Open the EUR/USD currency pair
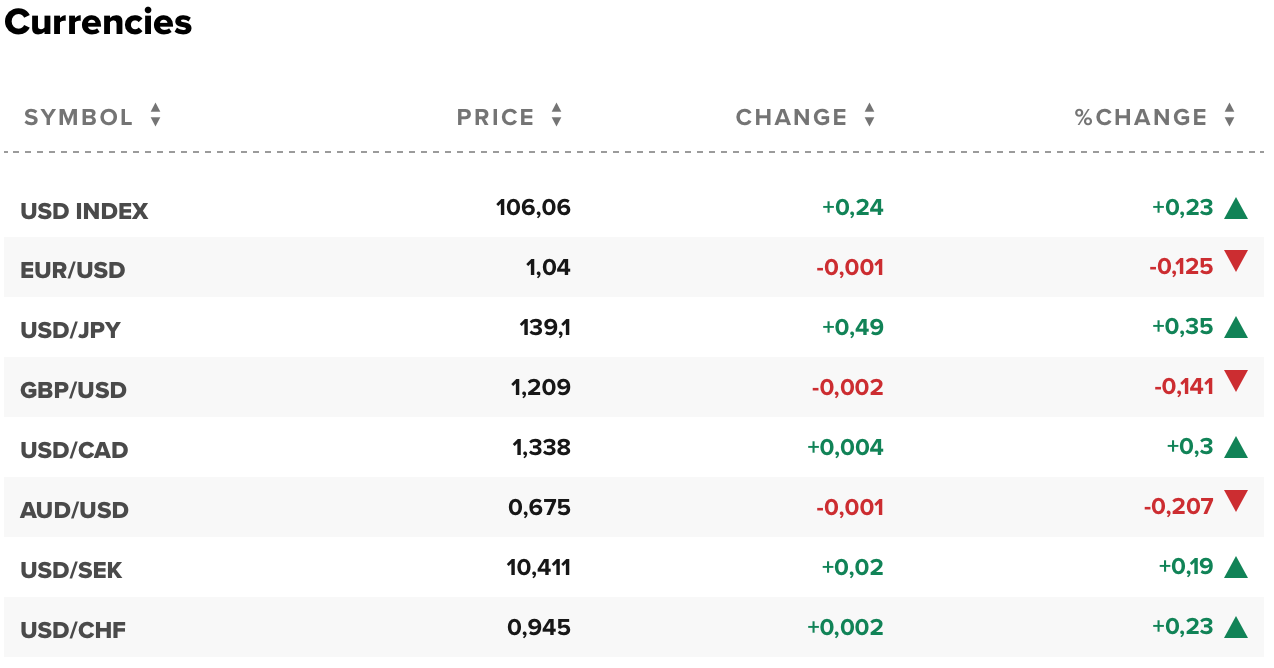Image resolution: width=1274 pixels, height=668 pixels. 72,270
